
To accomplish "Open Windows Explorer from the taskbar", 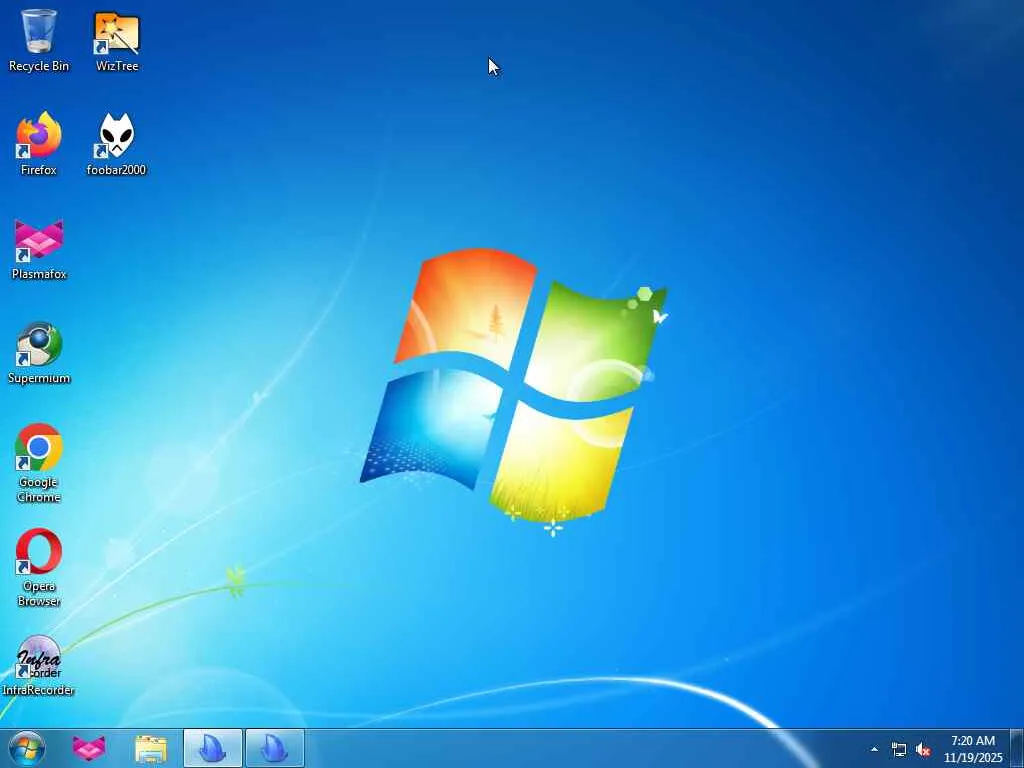I will [x=151, y=748].
